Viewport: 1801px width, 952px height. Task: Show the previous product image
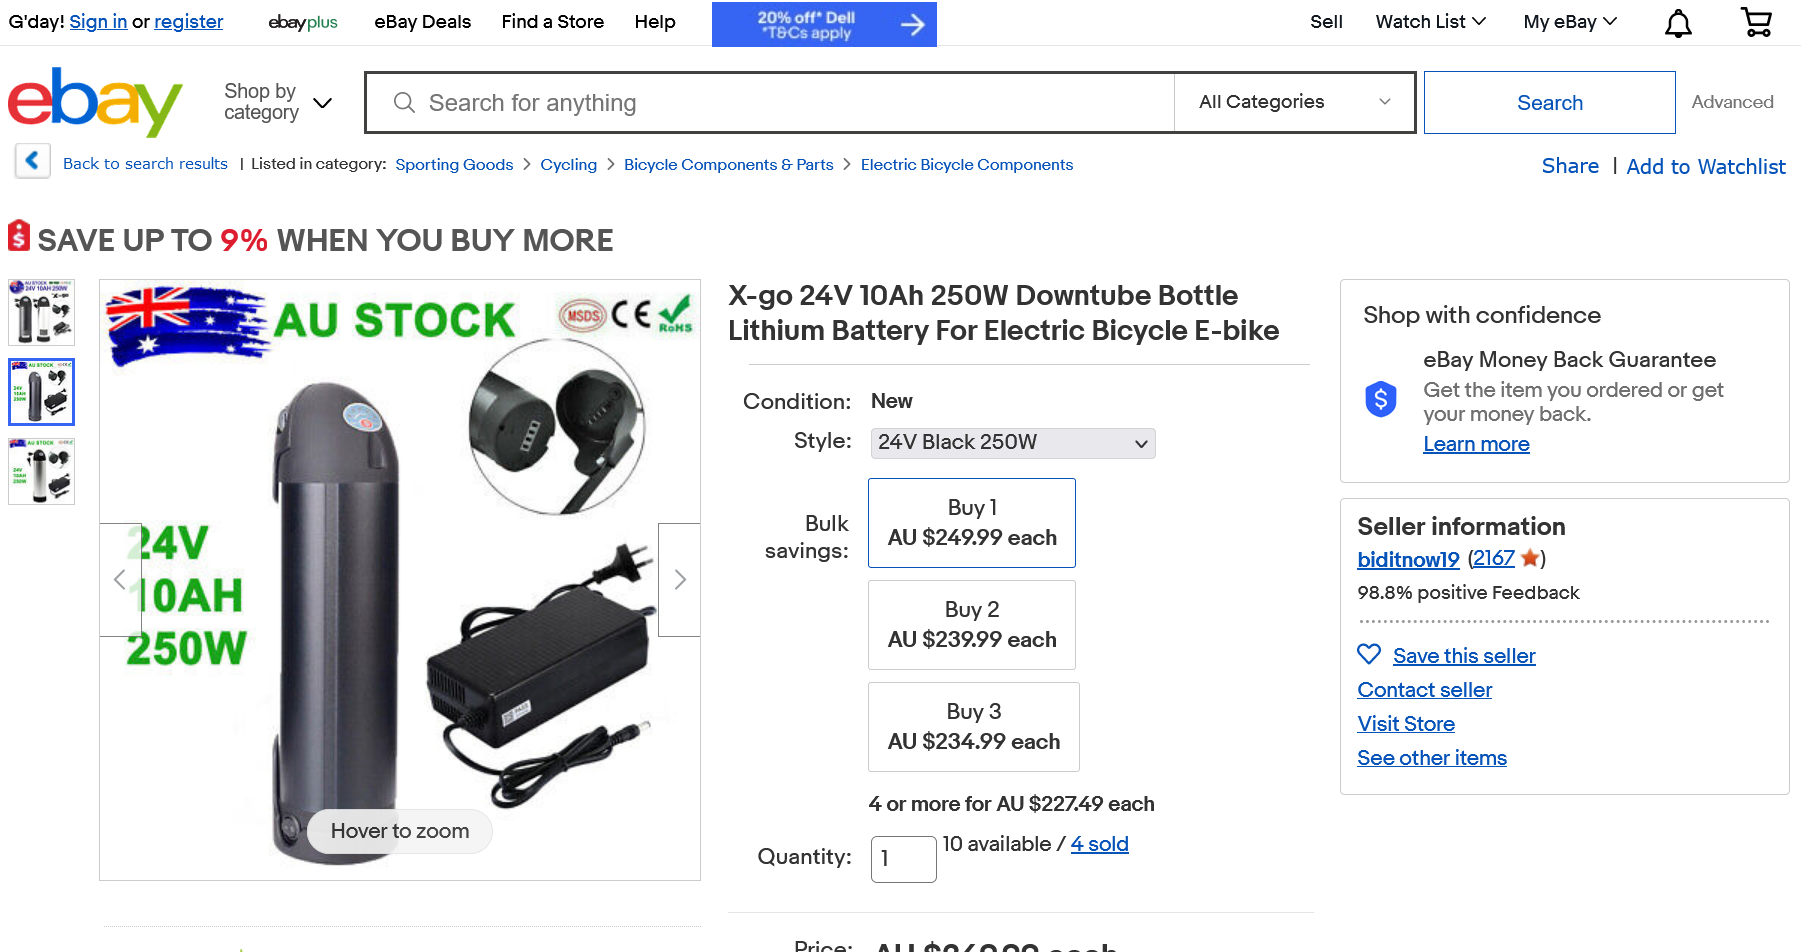(x=120, y=580)
